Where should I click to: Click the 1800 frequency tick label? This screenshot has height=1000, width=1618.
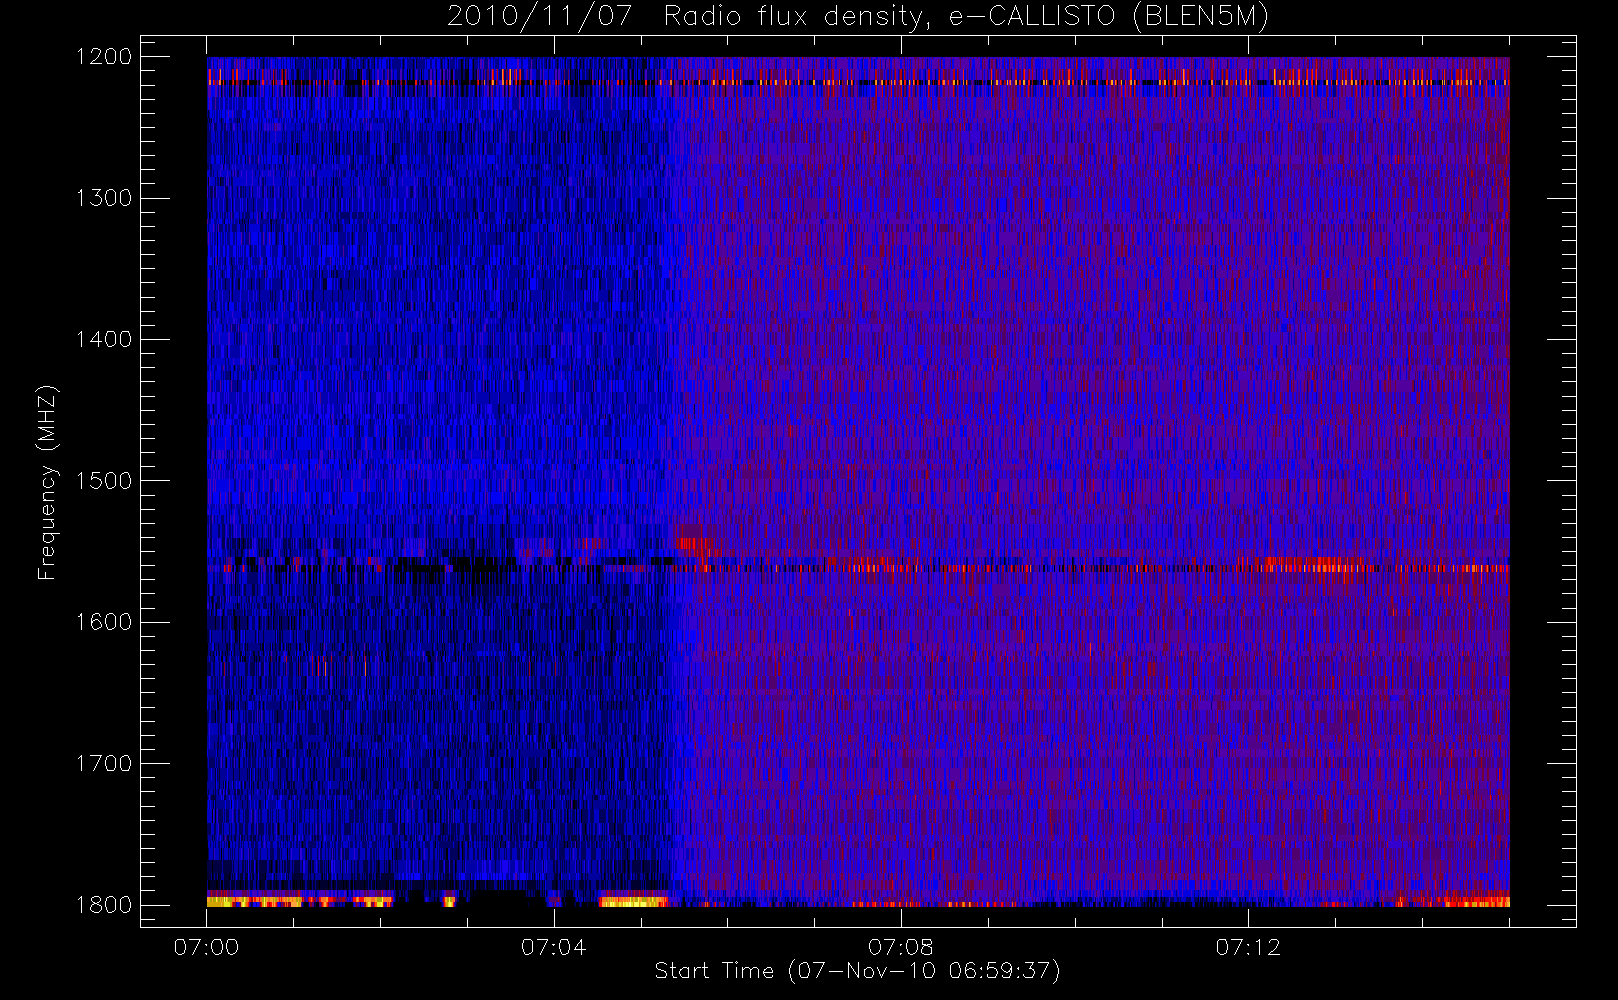(x=104, y=905)
